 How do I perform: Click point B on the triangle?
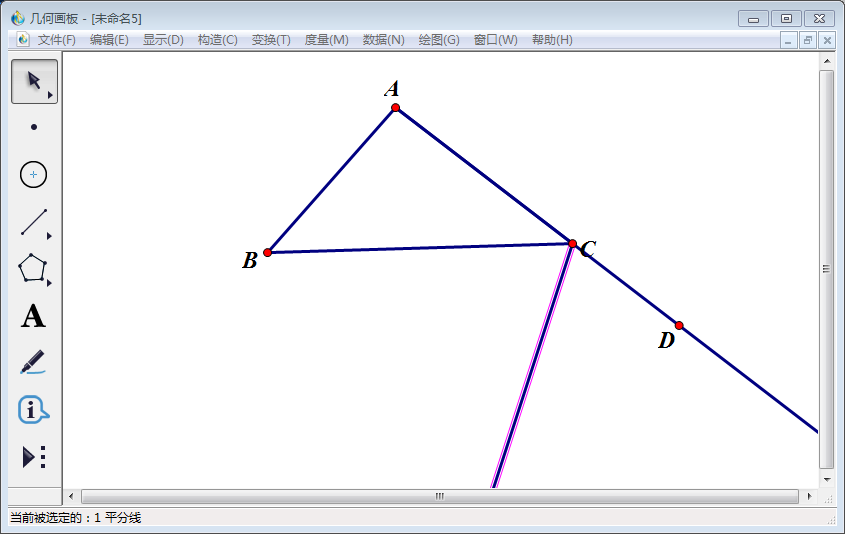click(x=267, y=252)
